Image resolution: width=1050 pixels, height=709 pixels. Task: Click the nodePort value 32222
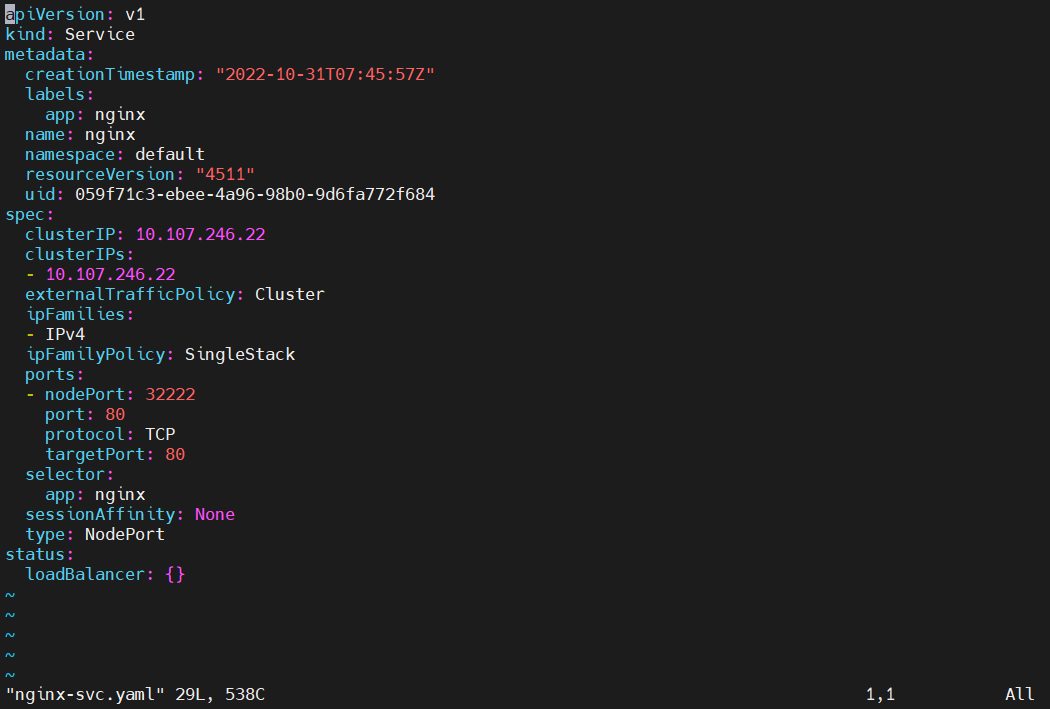coord(170,394)
